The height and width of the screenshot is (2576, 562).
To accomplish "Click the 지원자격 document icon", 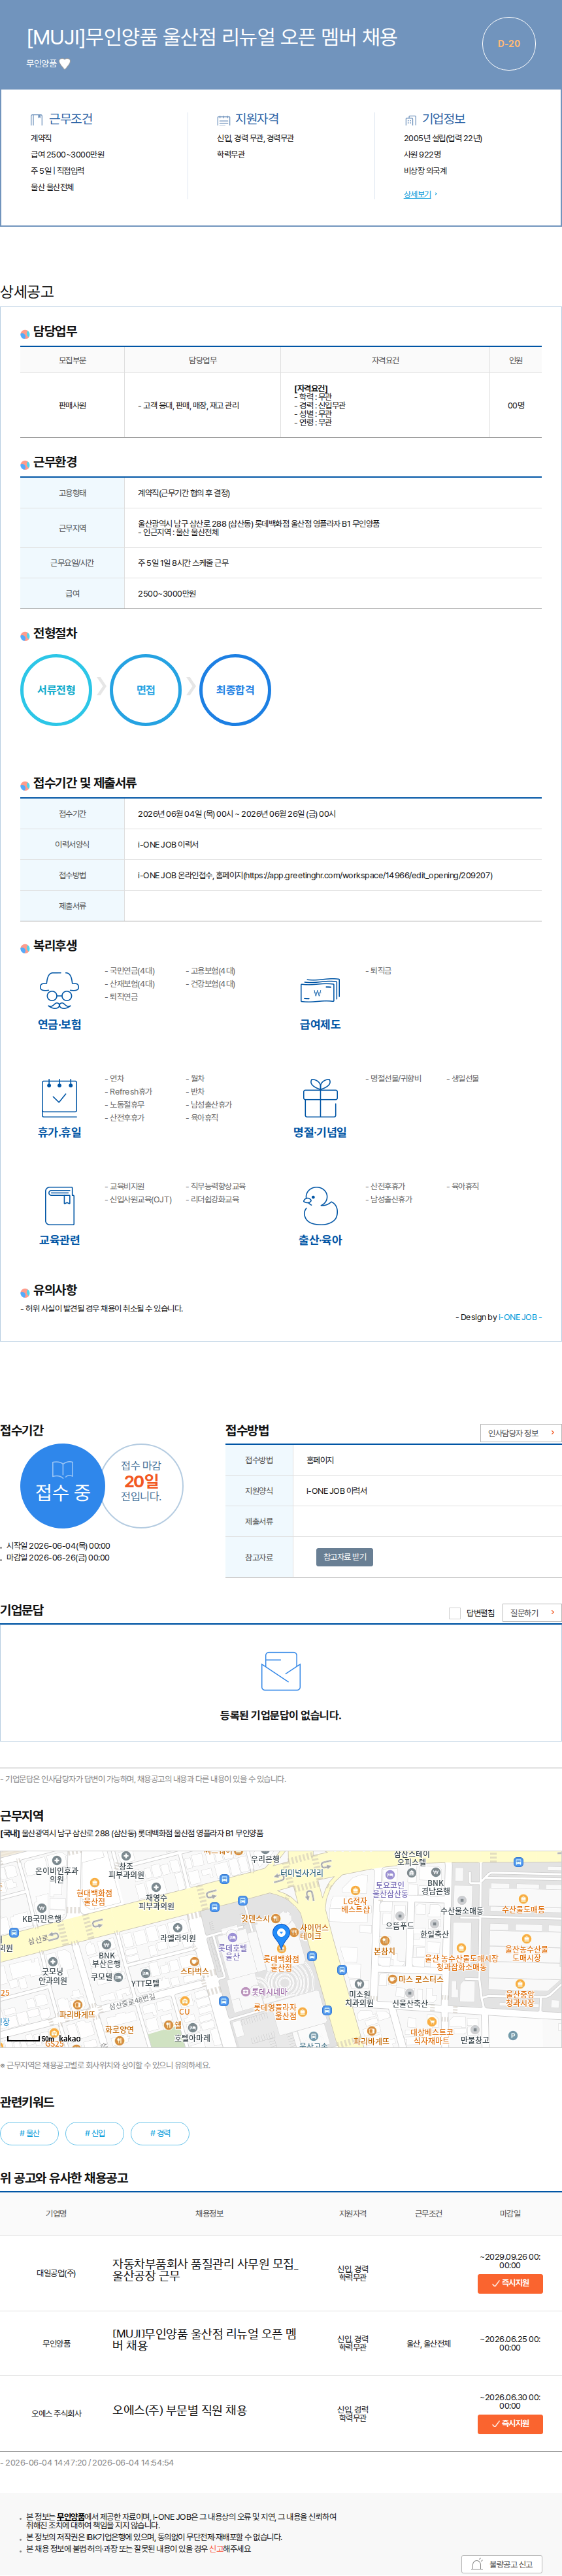I will point(224,119).
